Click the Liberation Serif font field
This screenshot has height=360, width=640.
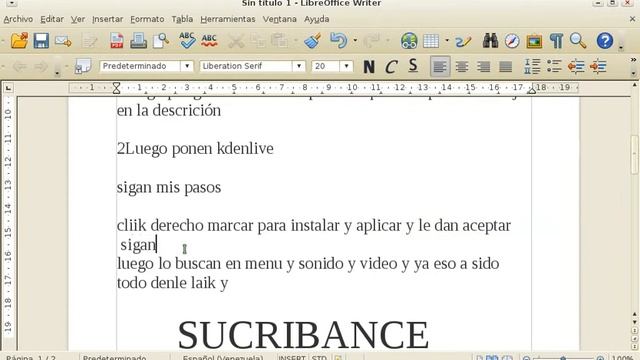(x=247, y=66)
